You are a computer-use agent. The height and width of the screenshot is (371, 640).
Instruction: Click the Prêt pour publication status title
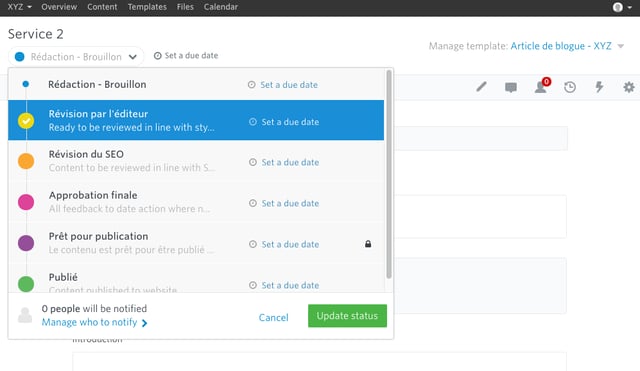(98, 236)
